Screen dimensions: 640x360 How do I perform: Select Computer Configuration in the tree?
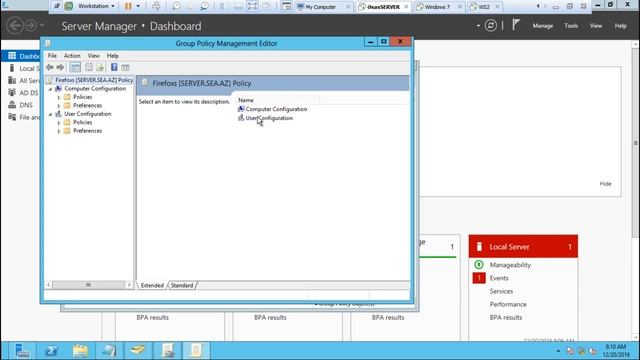click(95, 89)
